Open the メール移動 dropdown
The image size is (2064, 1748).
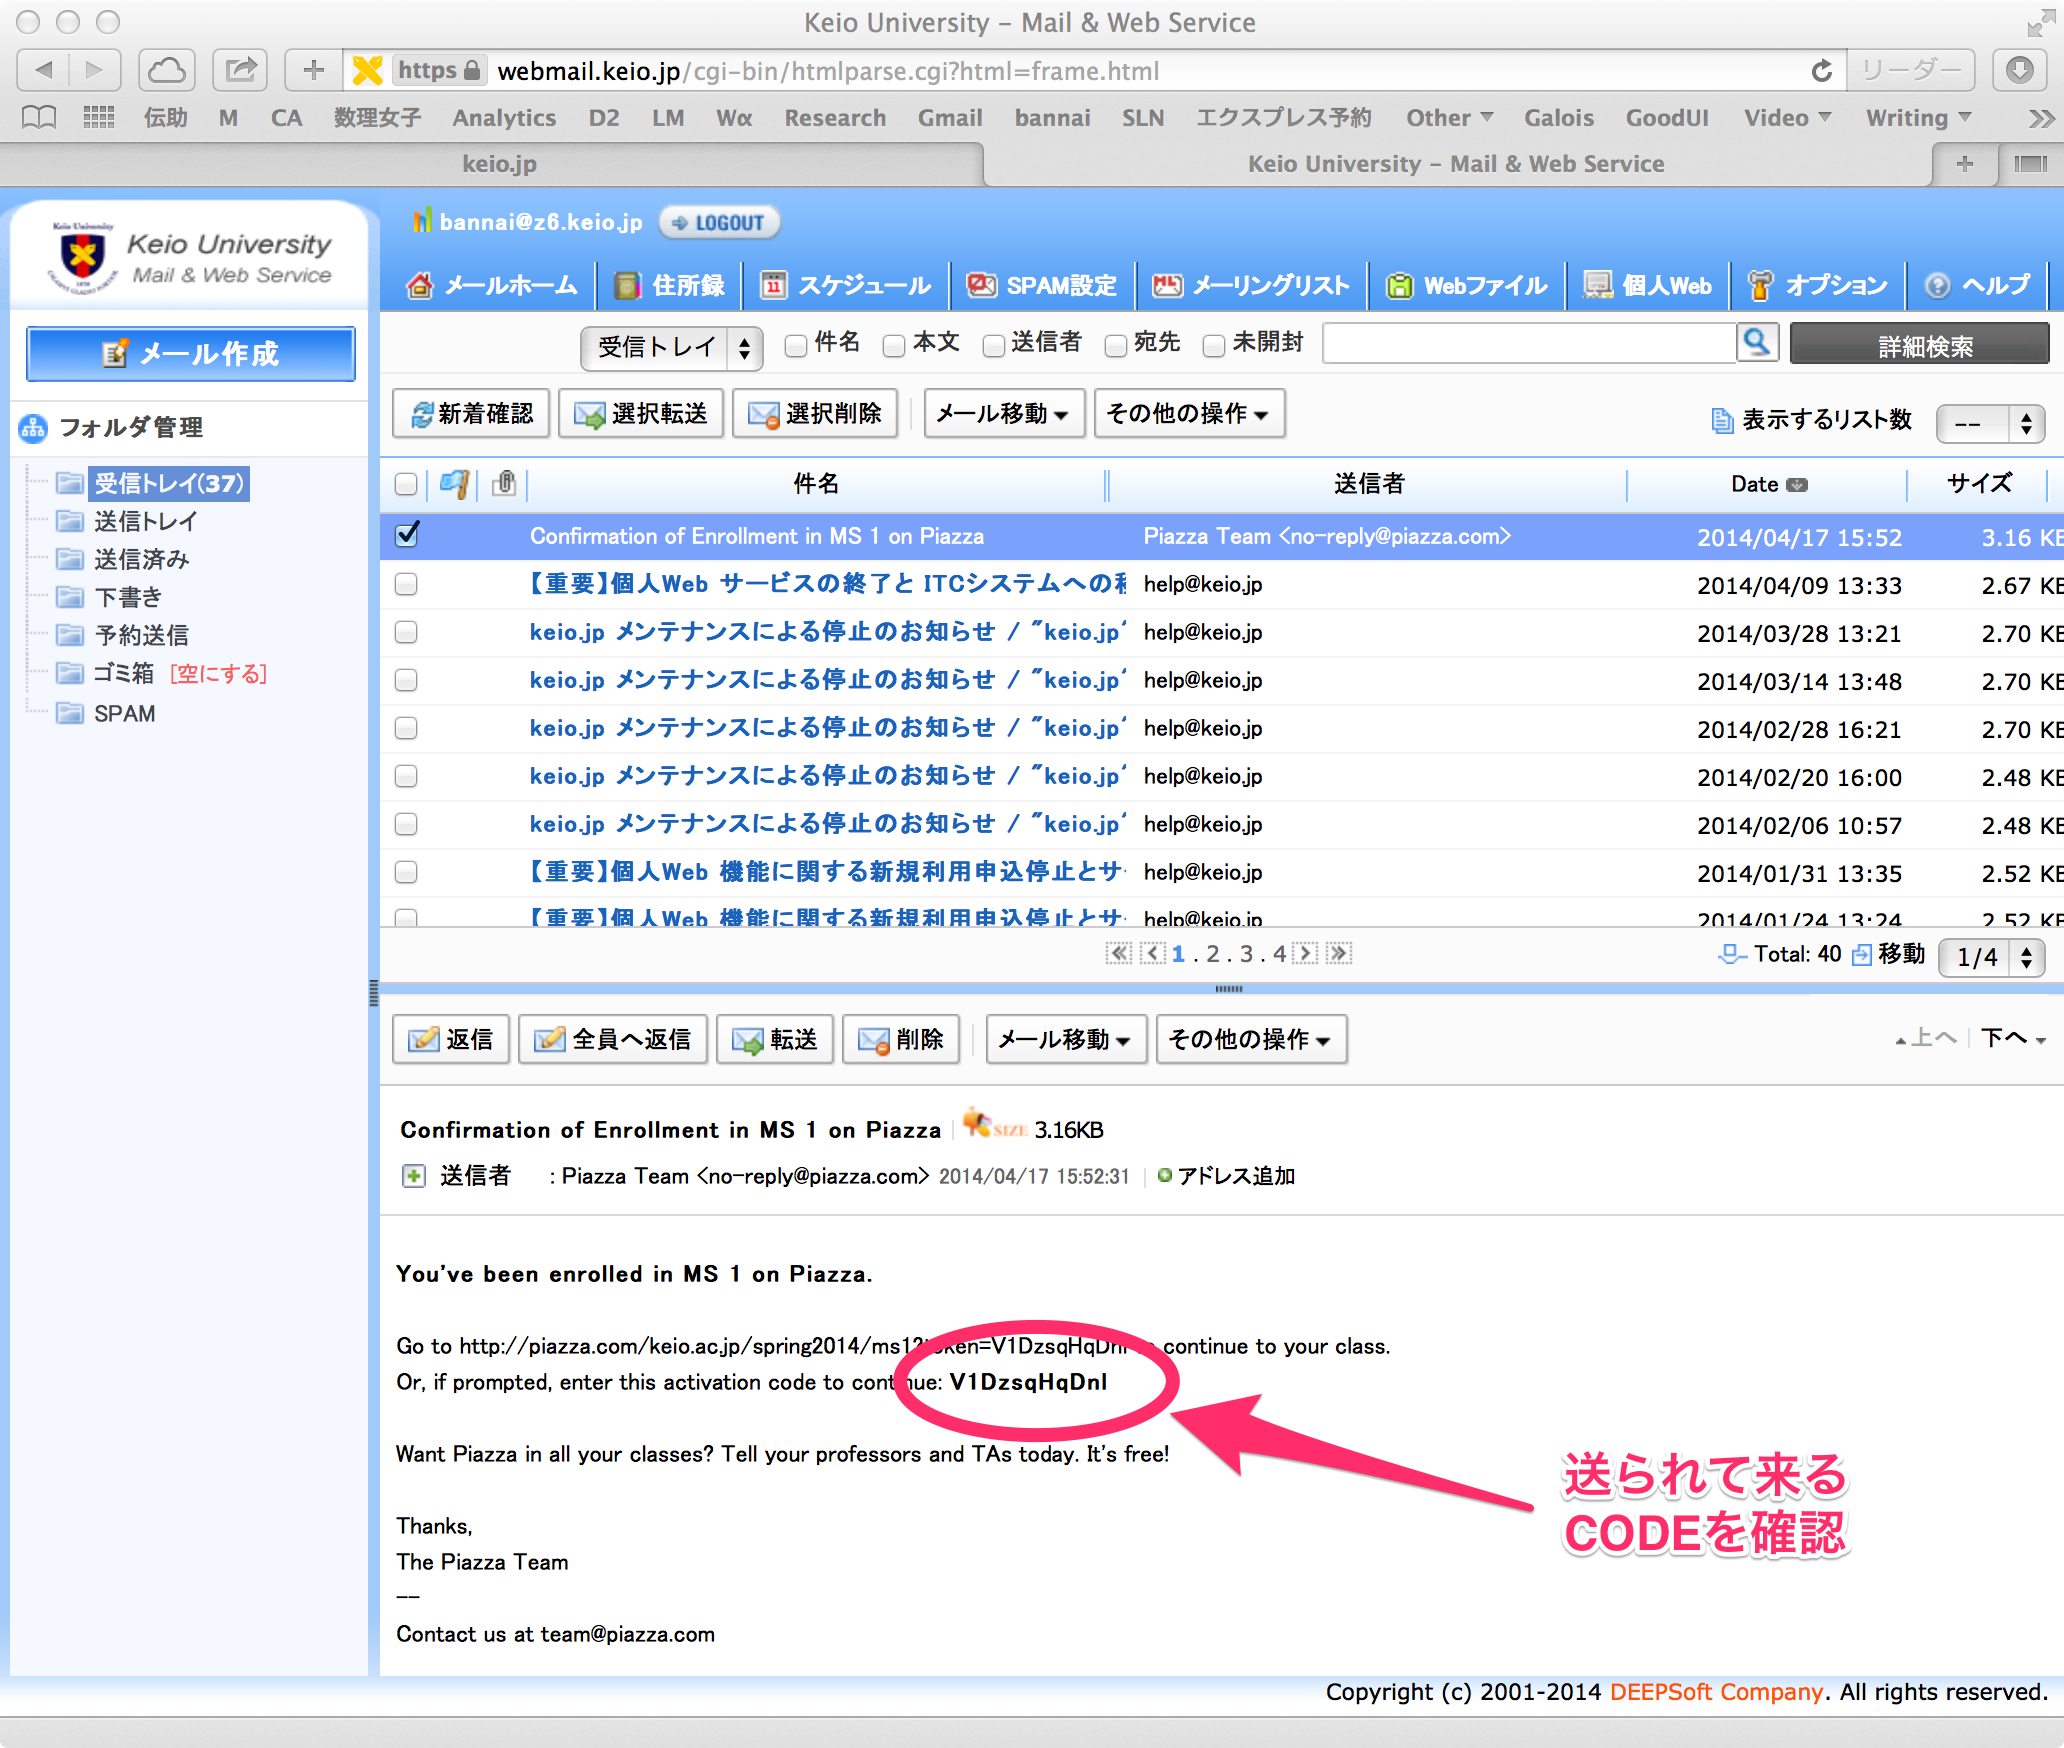point(1004,413)
